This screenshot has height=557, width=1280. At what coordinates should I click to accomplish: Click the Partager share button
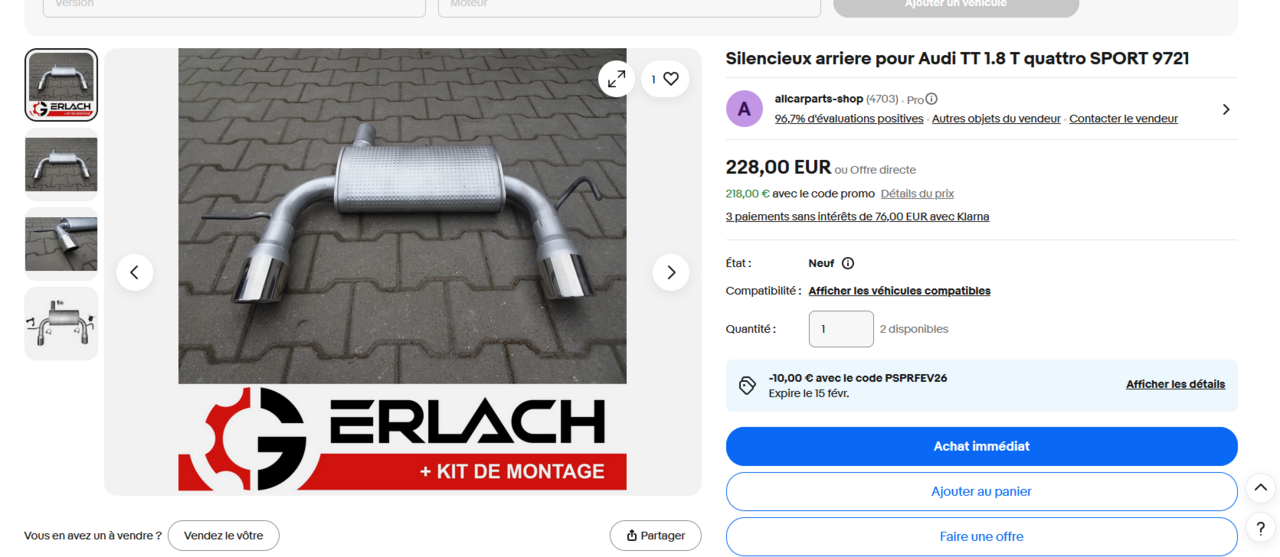click(655, 535)
